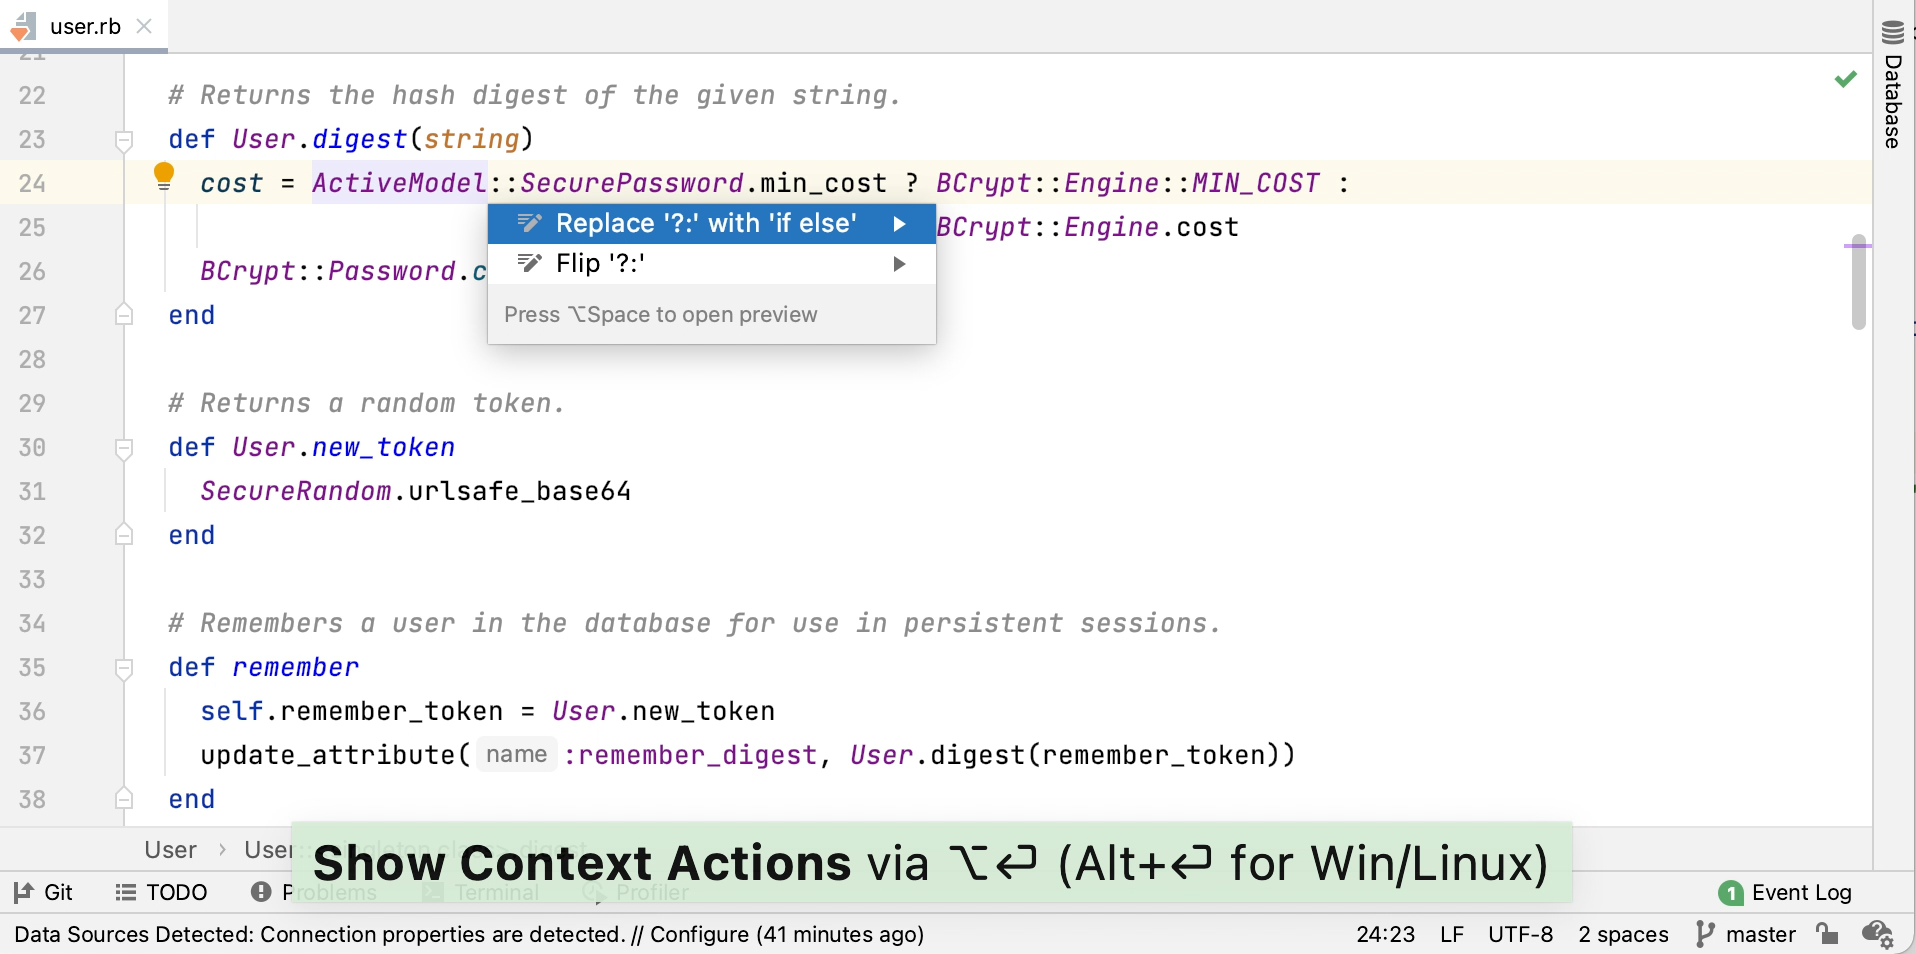Open the Event Log

click(1798, 892)
